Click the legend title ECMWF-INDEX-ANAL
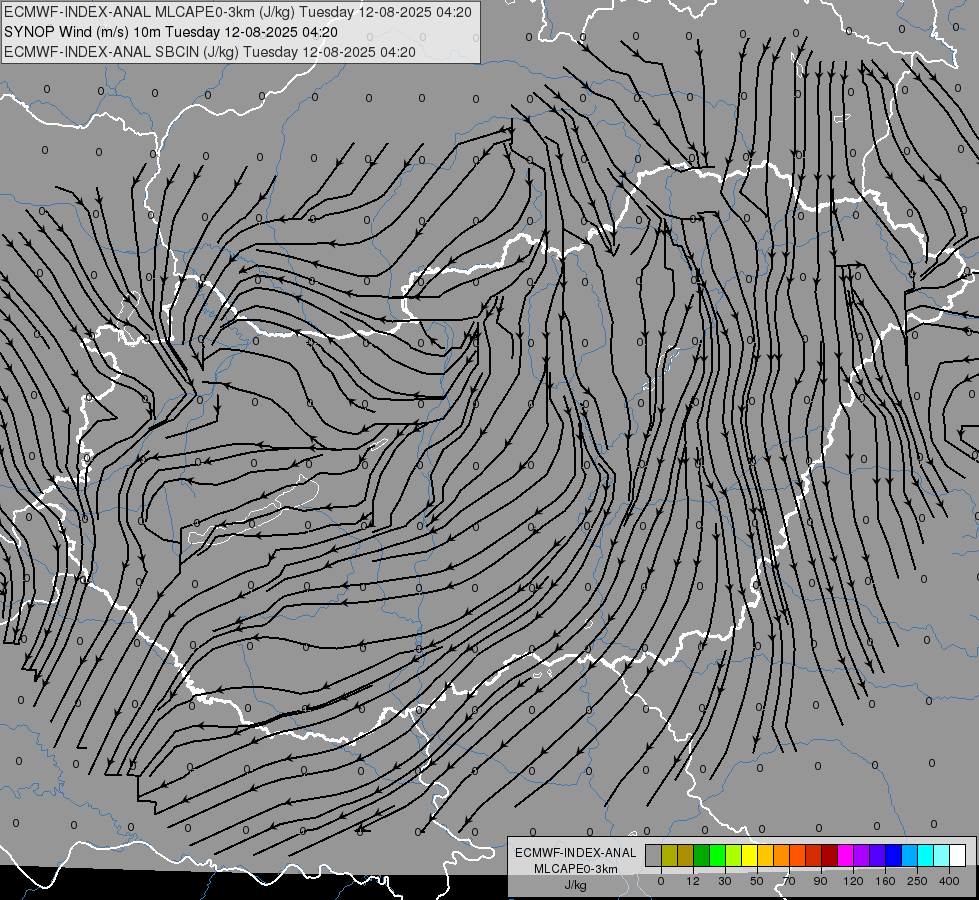The height and width of the screenshot is (900, 979). tap(575, 853)
